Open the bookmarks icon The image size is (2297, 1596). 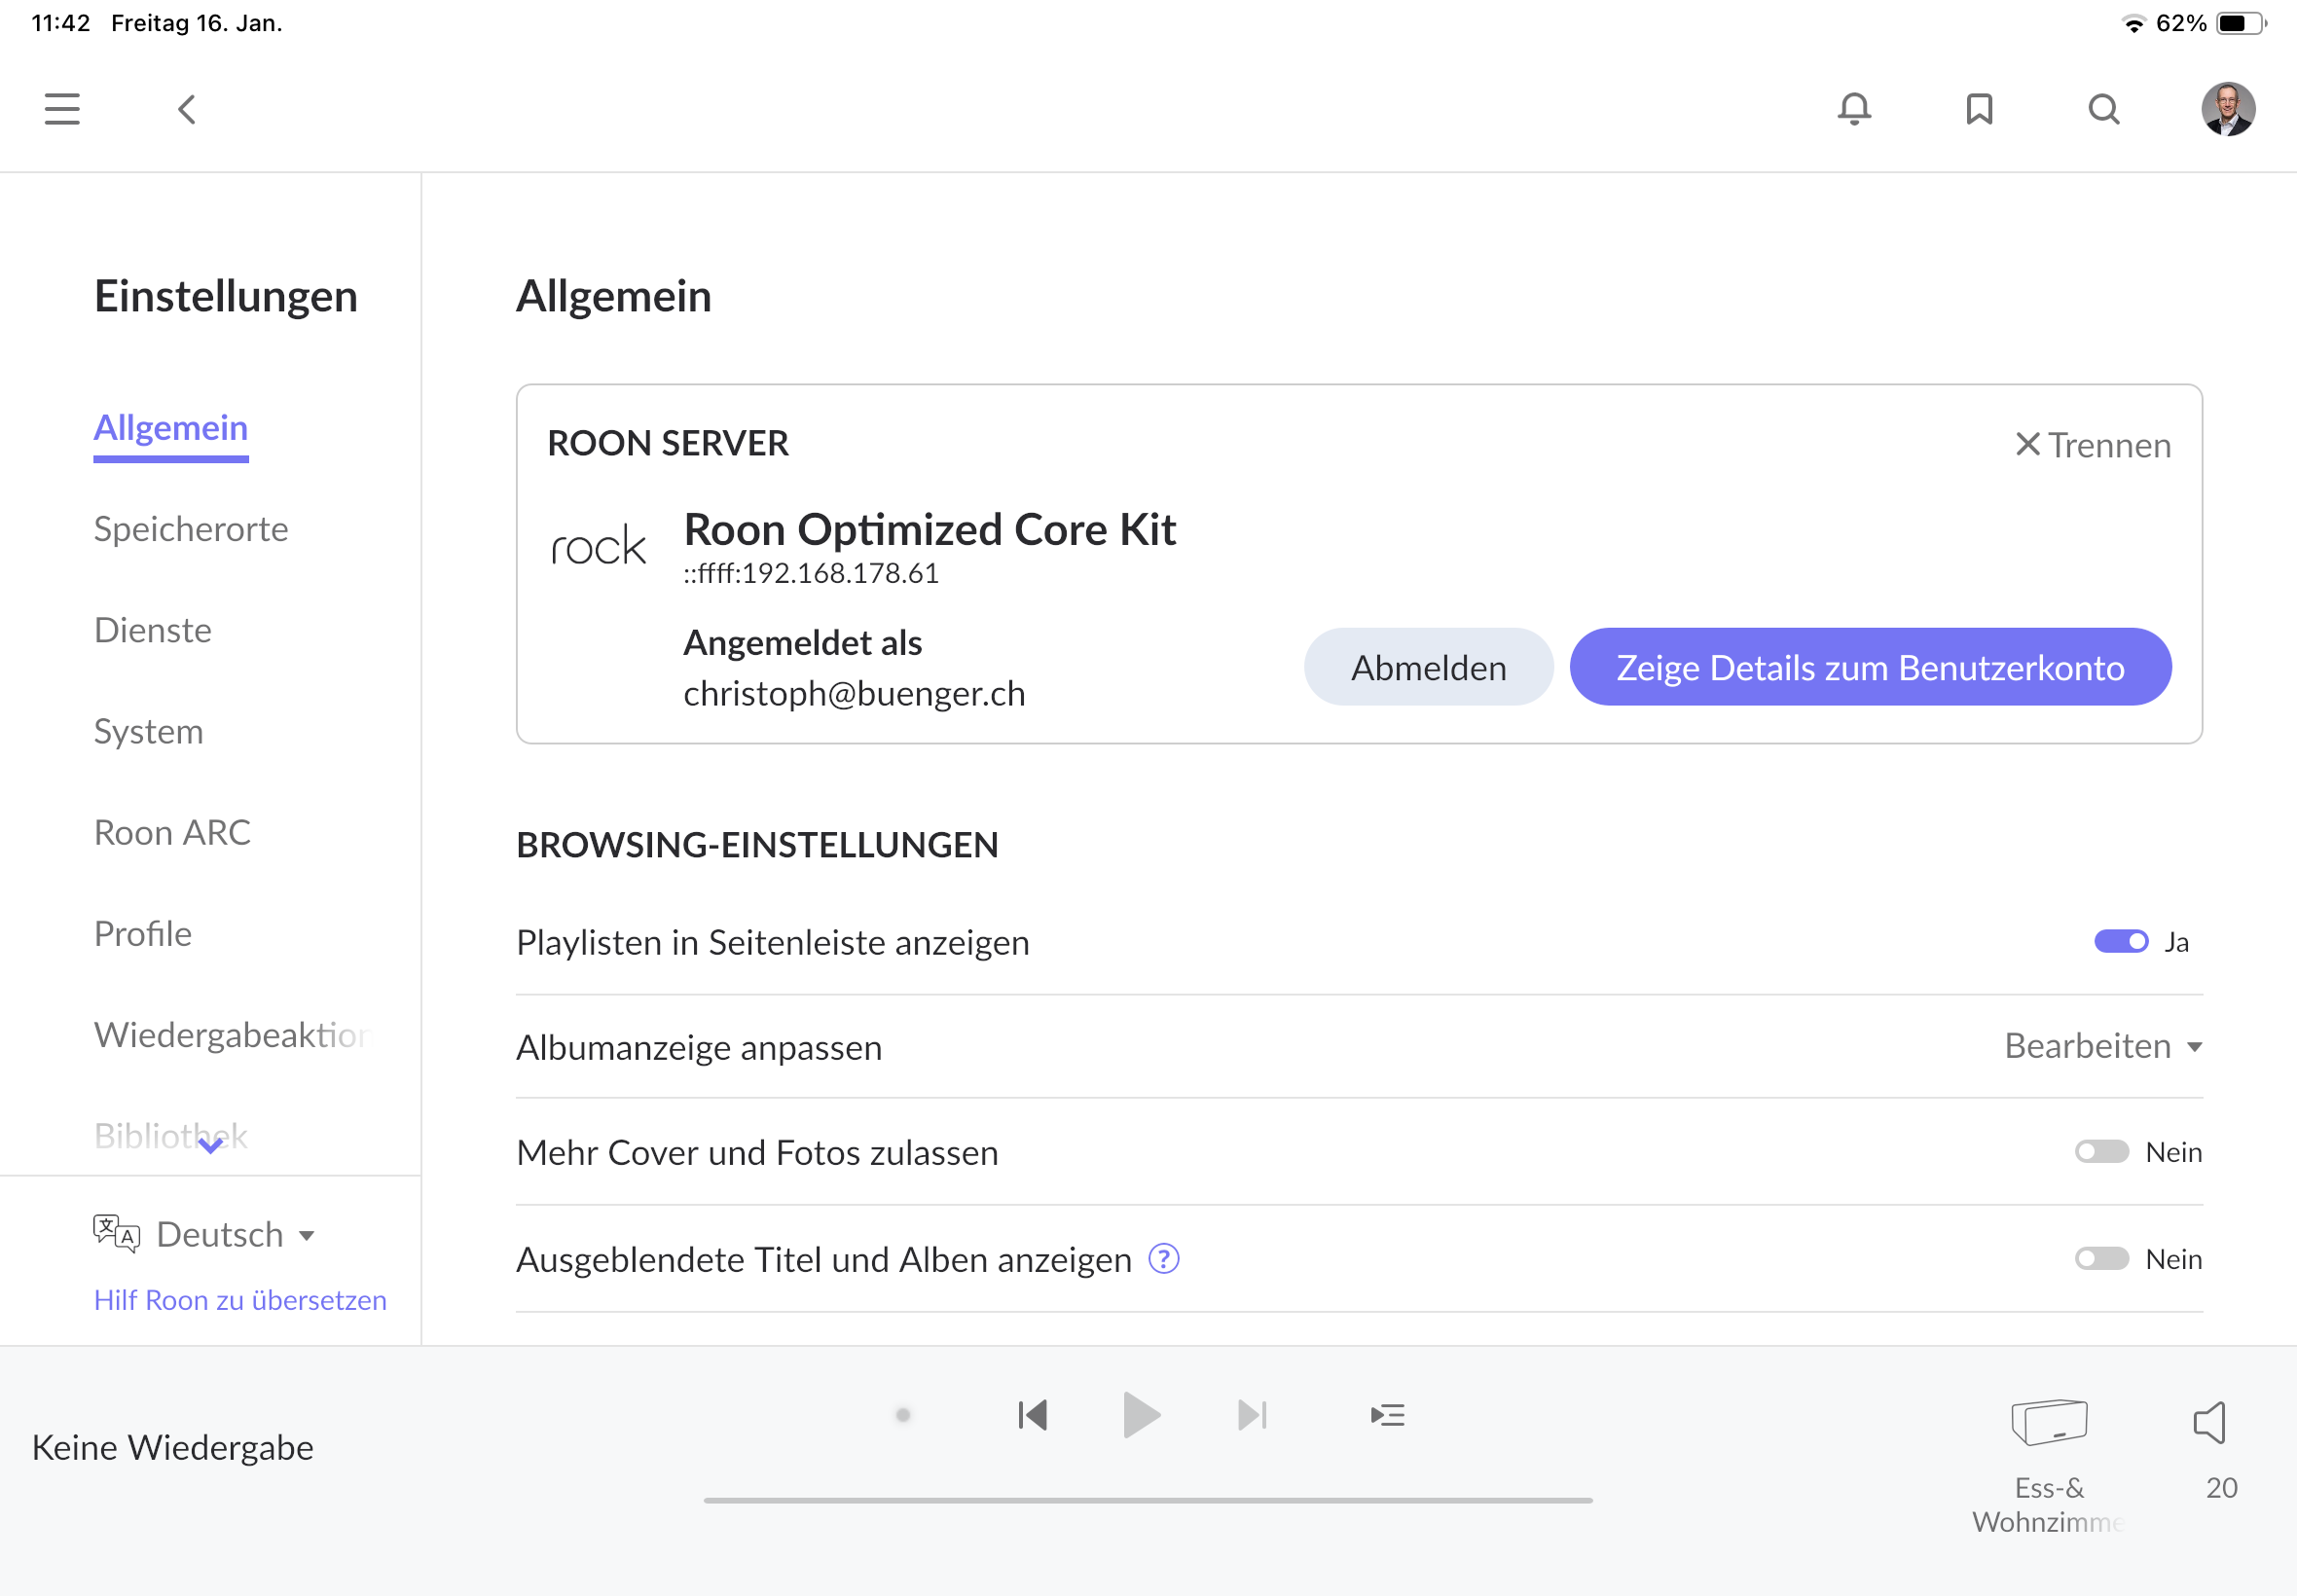click(1979, 109)
